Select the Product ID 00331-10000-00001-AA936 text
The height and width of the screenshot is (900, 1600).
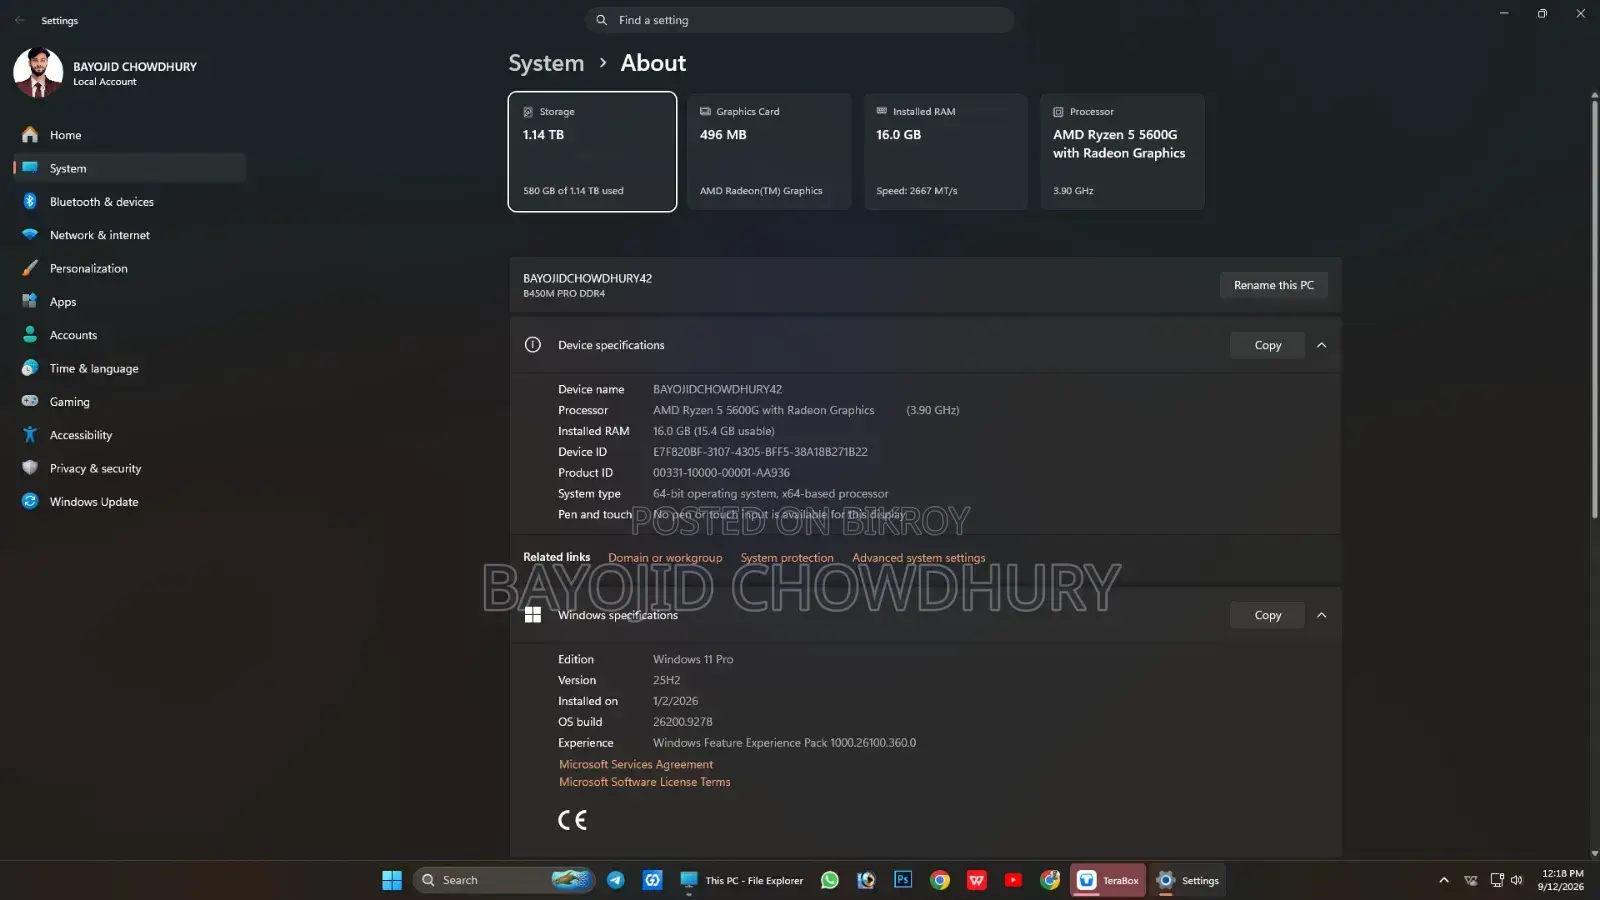[x=721, y=473]
